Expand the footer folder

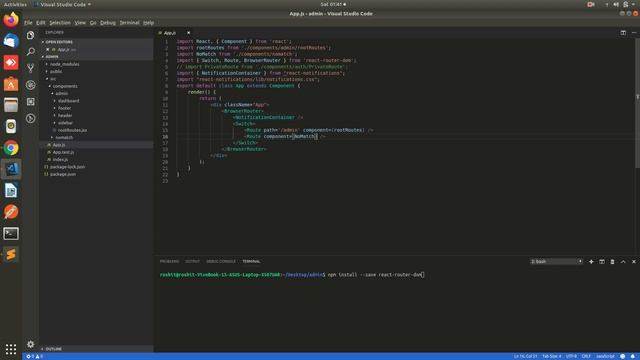(x=64, y=108)
